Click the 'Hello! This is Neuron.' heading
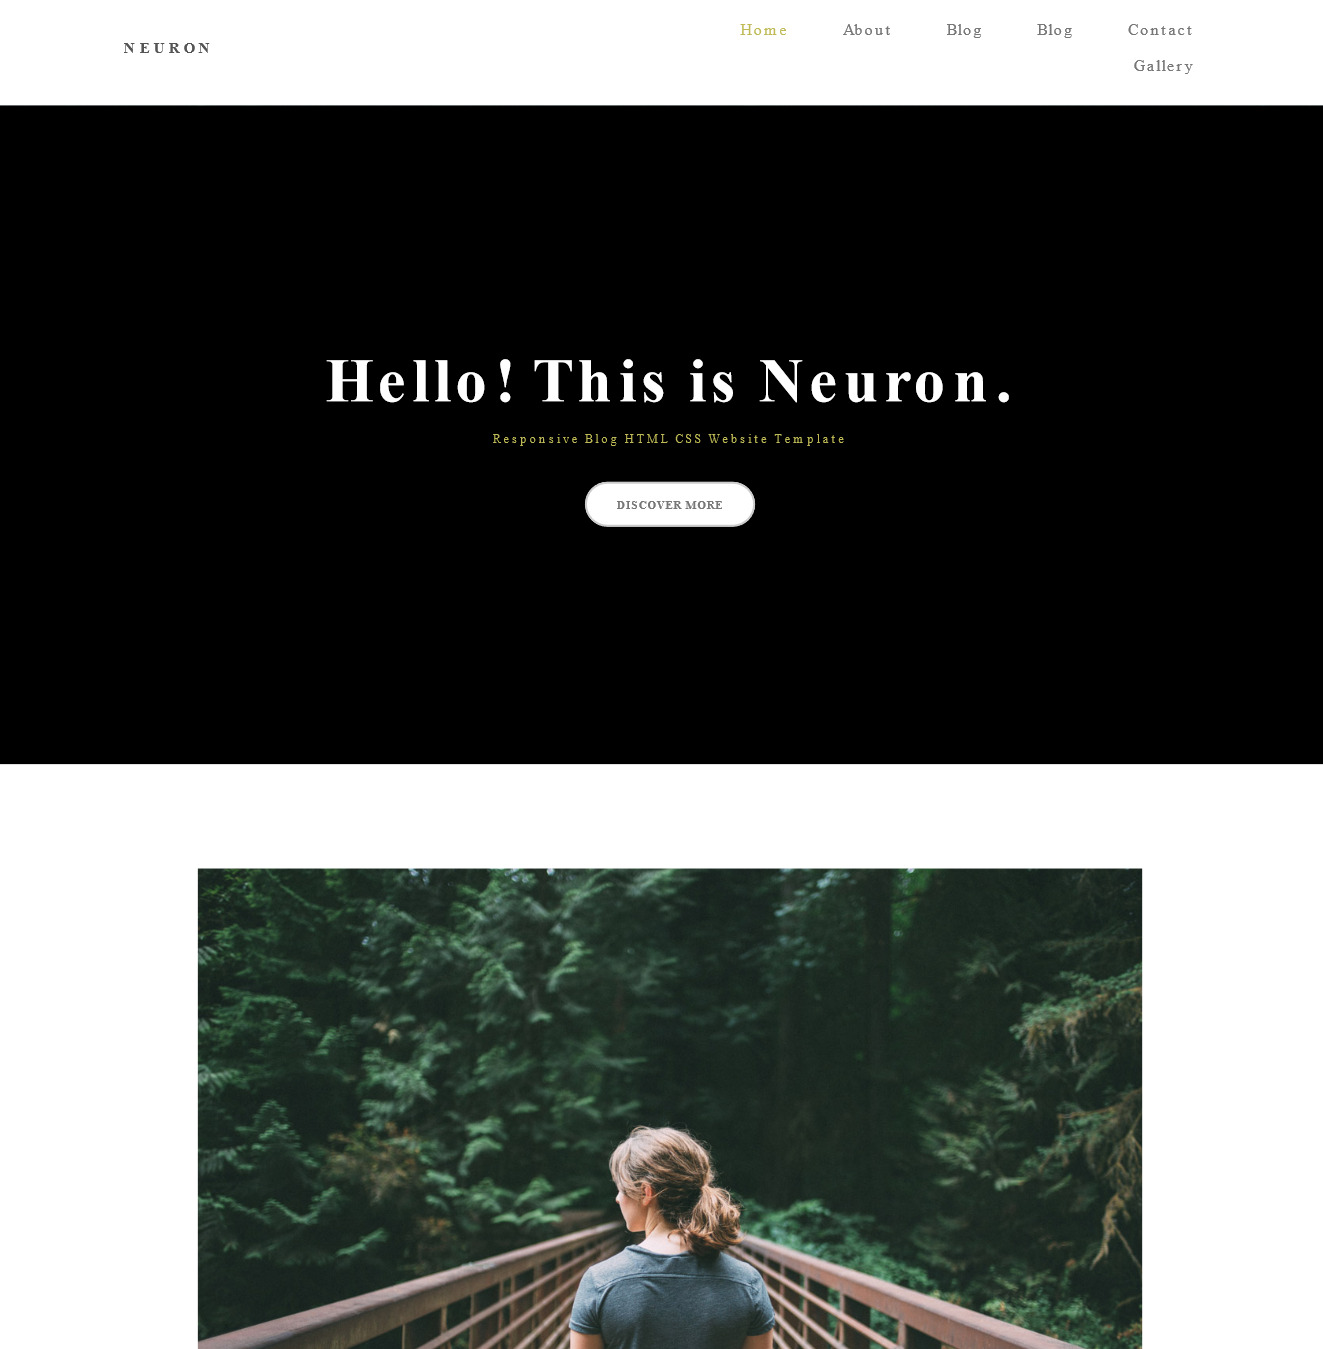Image resolution: width=1323 pixels, height=1349 pixels. point(670,381)
